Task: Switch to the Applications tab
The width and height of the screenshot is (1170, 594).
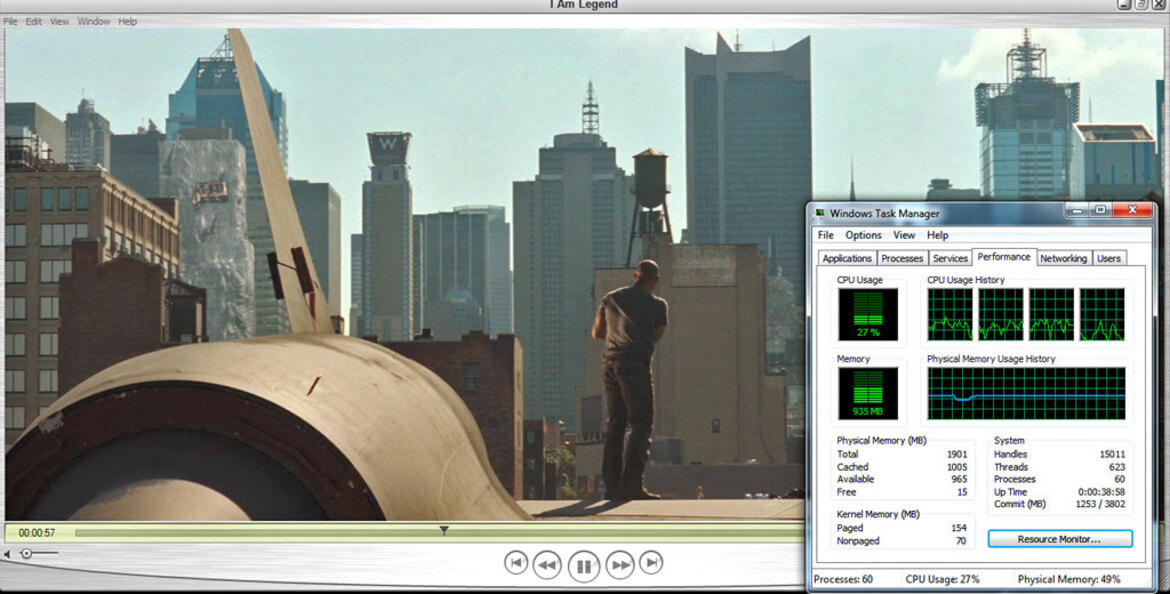Action: point(847,258)
